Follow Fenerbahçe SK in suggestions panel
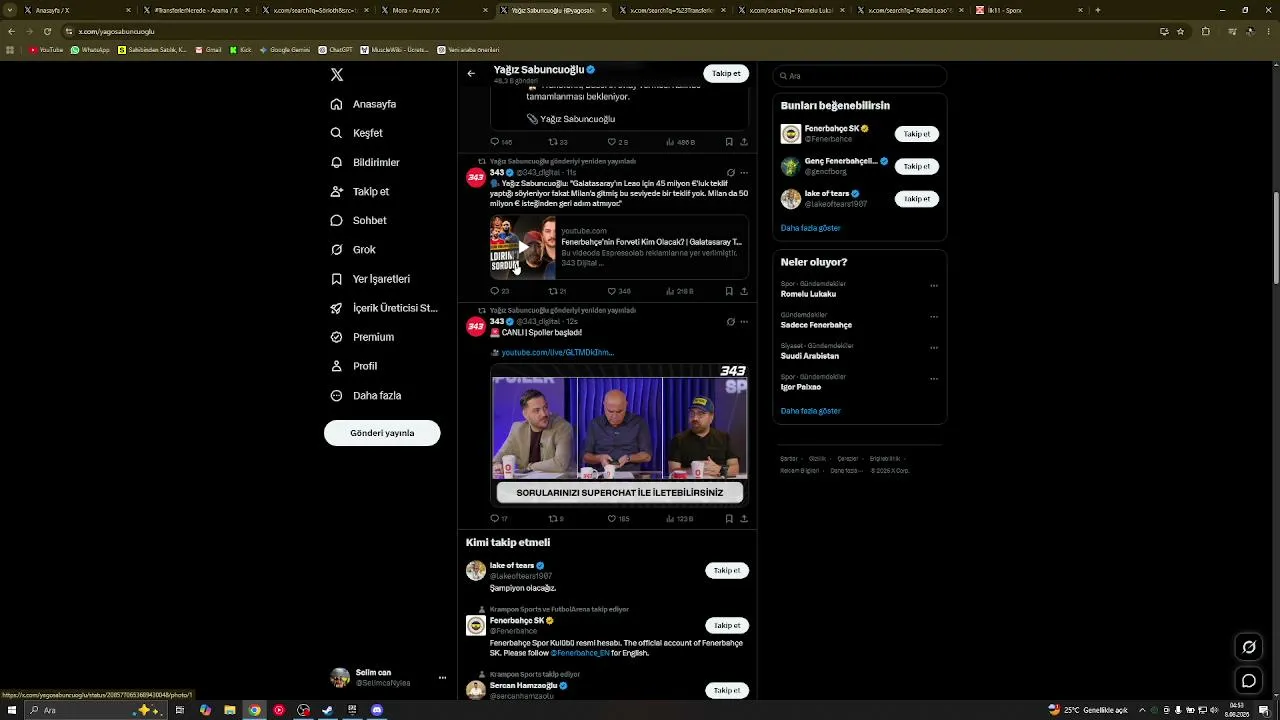The height and width of the screenshot is (720, 1280). [x=916, y=134]
